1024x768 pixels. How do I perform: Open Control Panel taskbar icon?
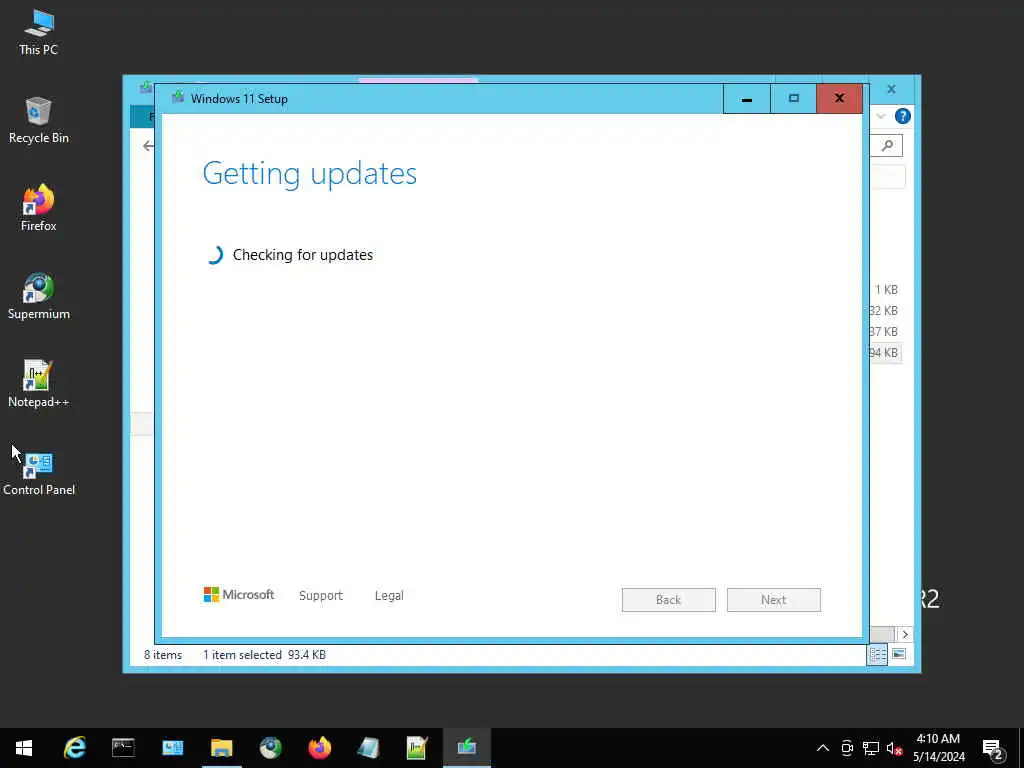tap(172, 748)
